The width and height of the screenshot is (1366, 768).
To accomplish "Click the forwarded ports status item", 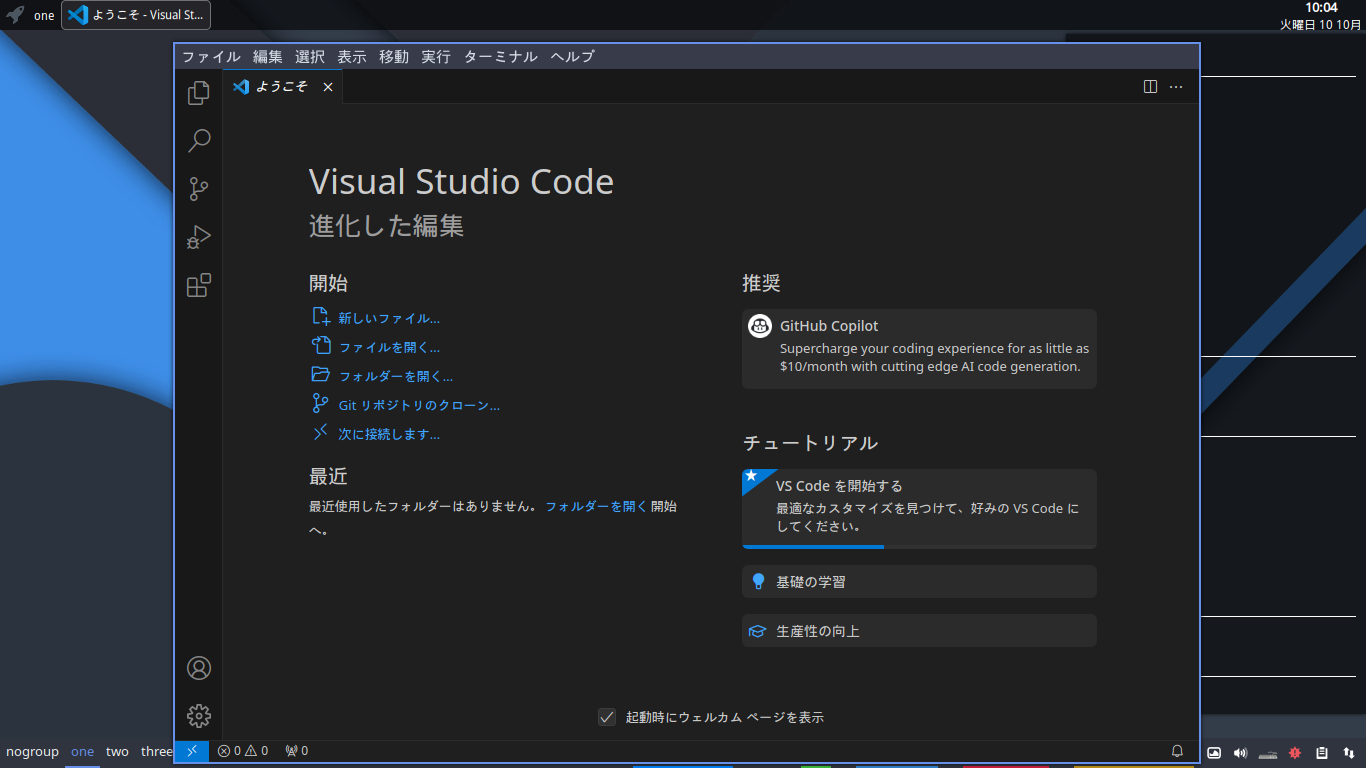I will (x=297, y=751).
